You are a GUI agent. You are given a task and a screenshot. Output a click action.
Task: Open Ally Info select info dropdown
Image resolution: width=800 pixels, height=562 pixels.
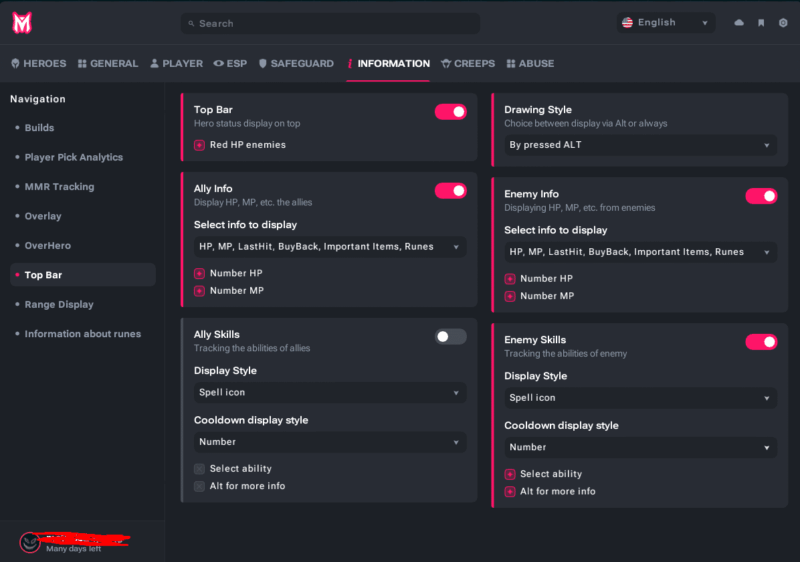tap(330, 247)
